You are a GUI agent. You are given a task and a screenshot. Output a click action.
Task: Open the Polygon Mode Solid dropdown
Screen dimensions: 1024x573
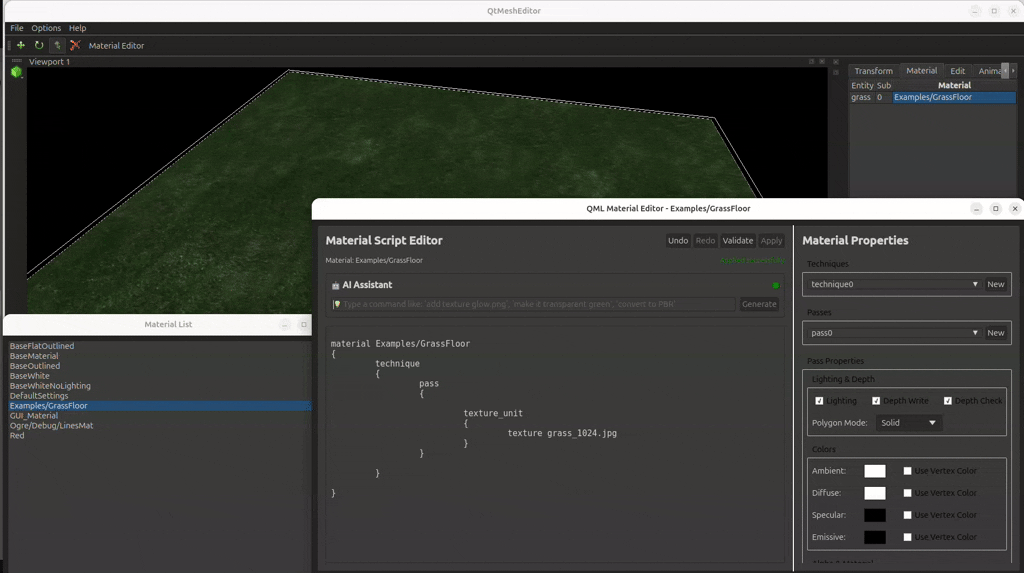(x=908, y=423)
